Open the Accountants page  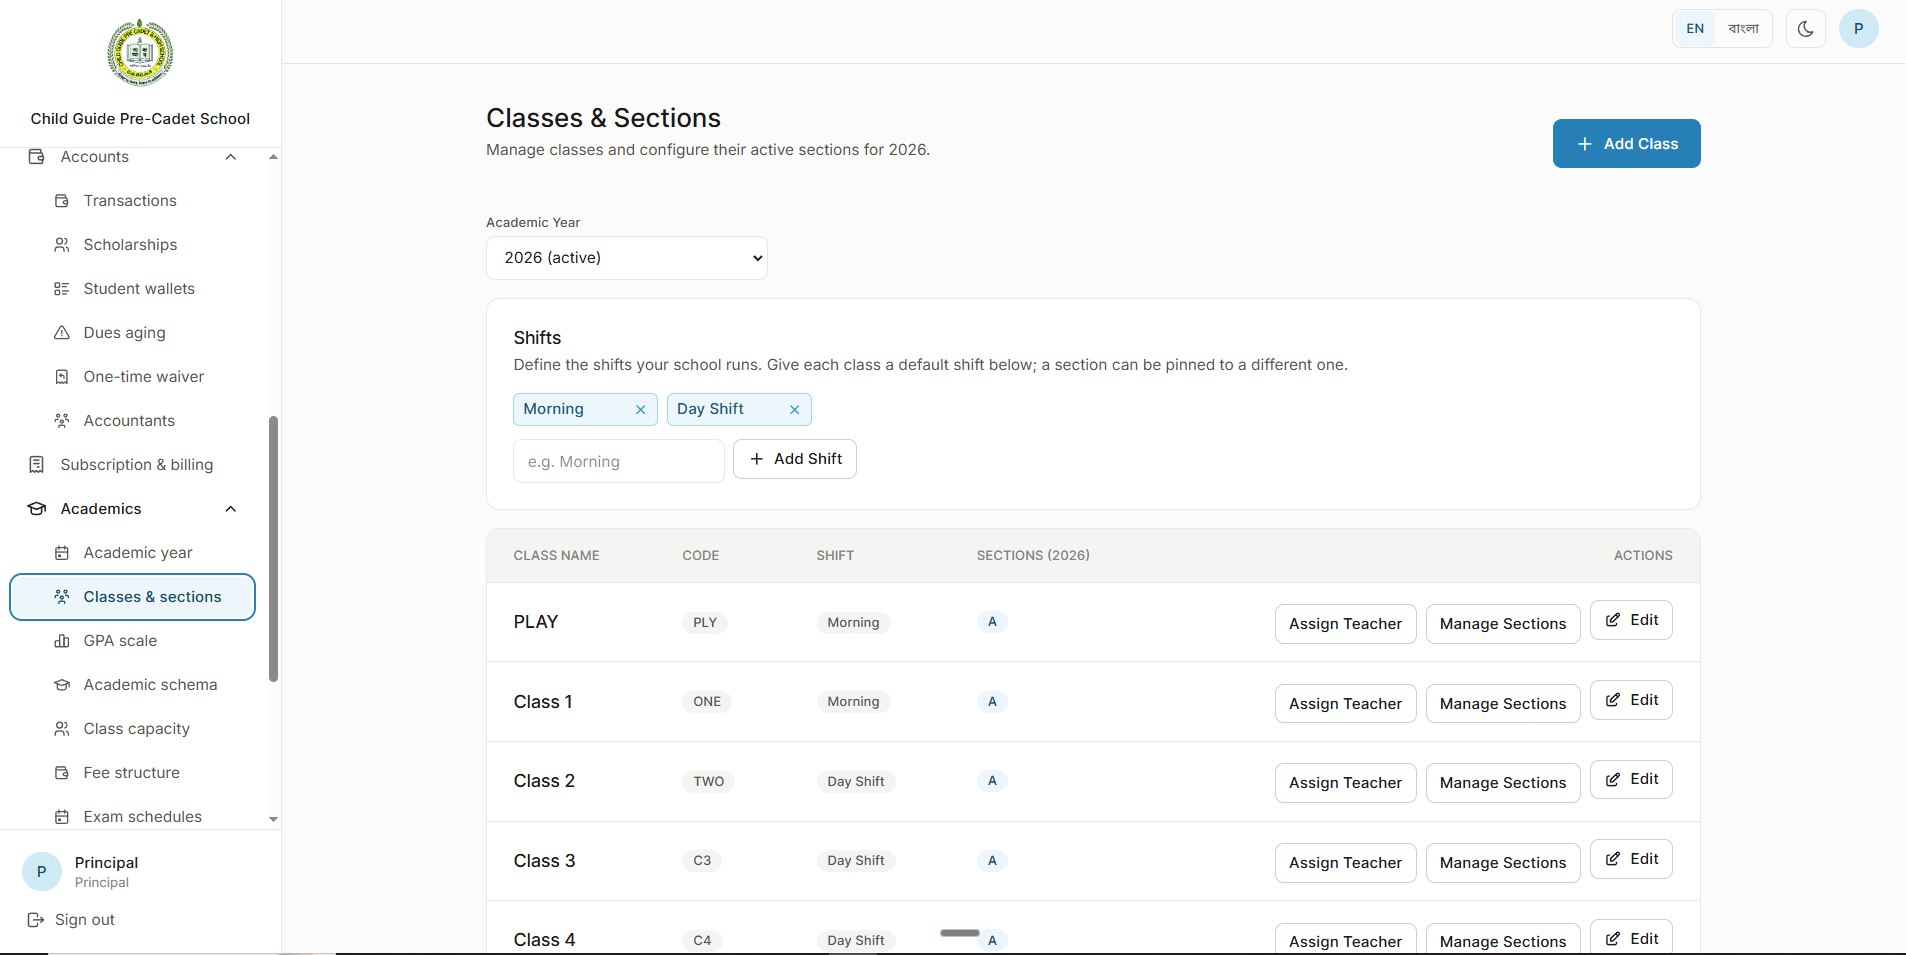click(x=133, y=421)
